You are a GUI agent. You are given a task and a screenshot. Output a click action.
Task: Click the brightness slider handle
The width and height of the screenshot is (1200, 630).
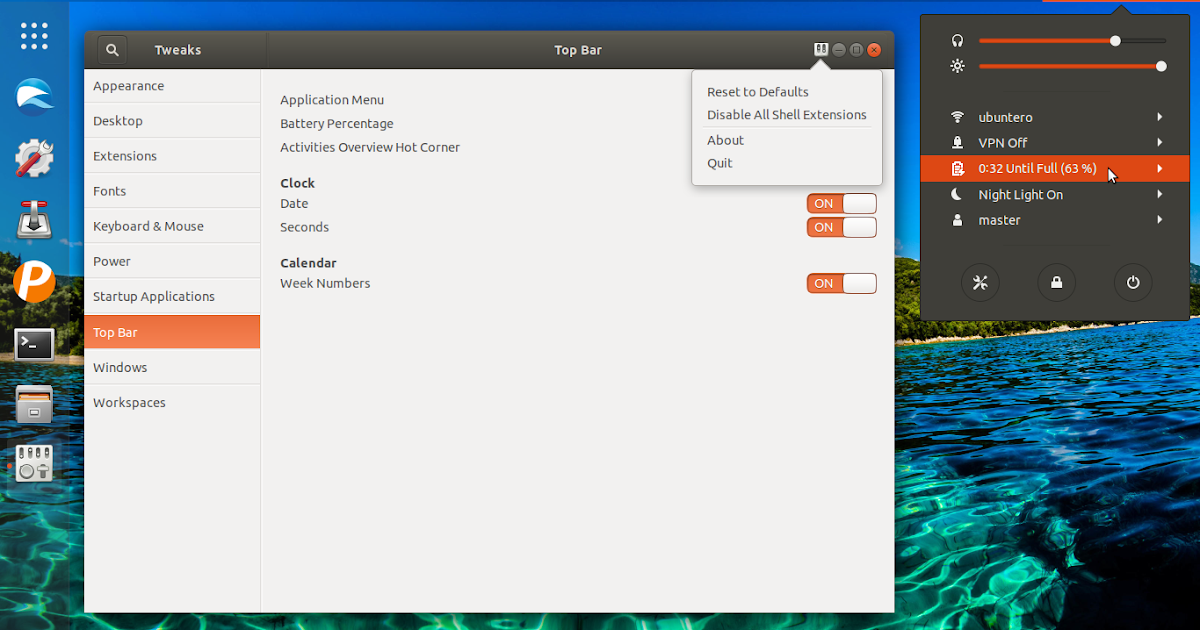(x=1161, y=67)
